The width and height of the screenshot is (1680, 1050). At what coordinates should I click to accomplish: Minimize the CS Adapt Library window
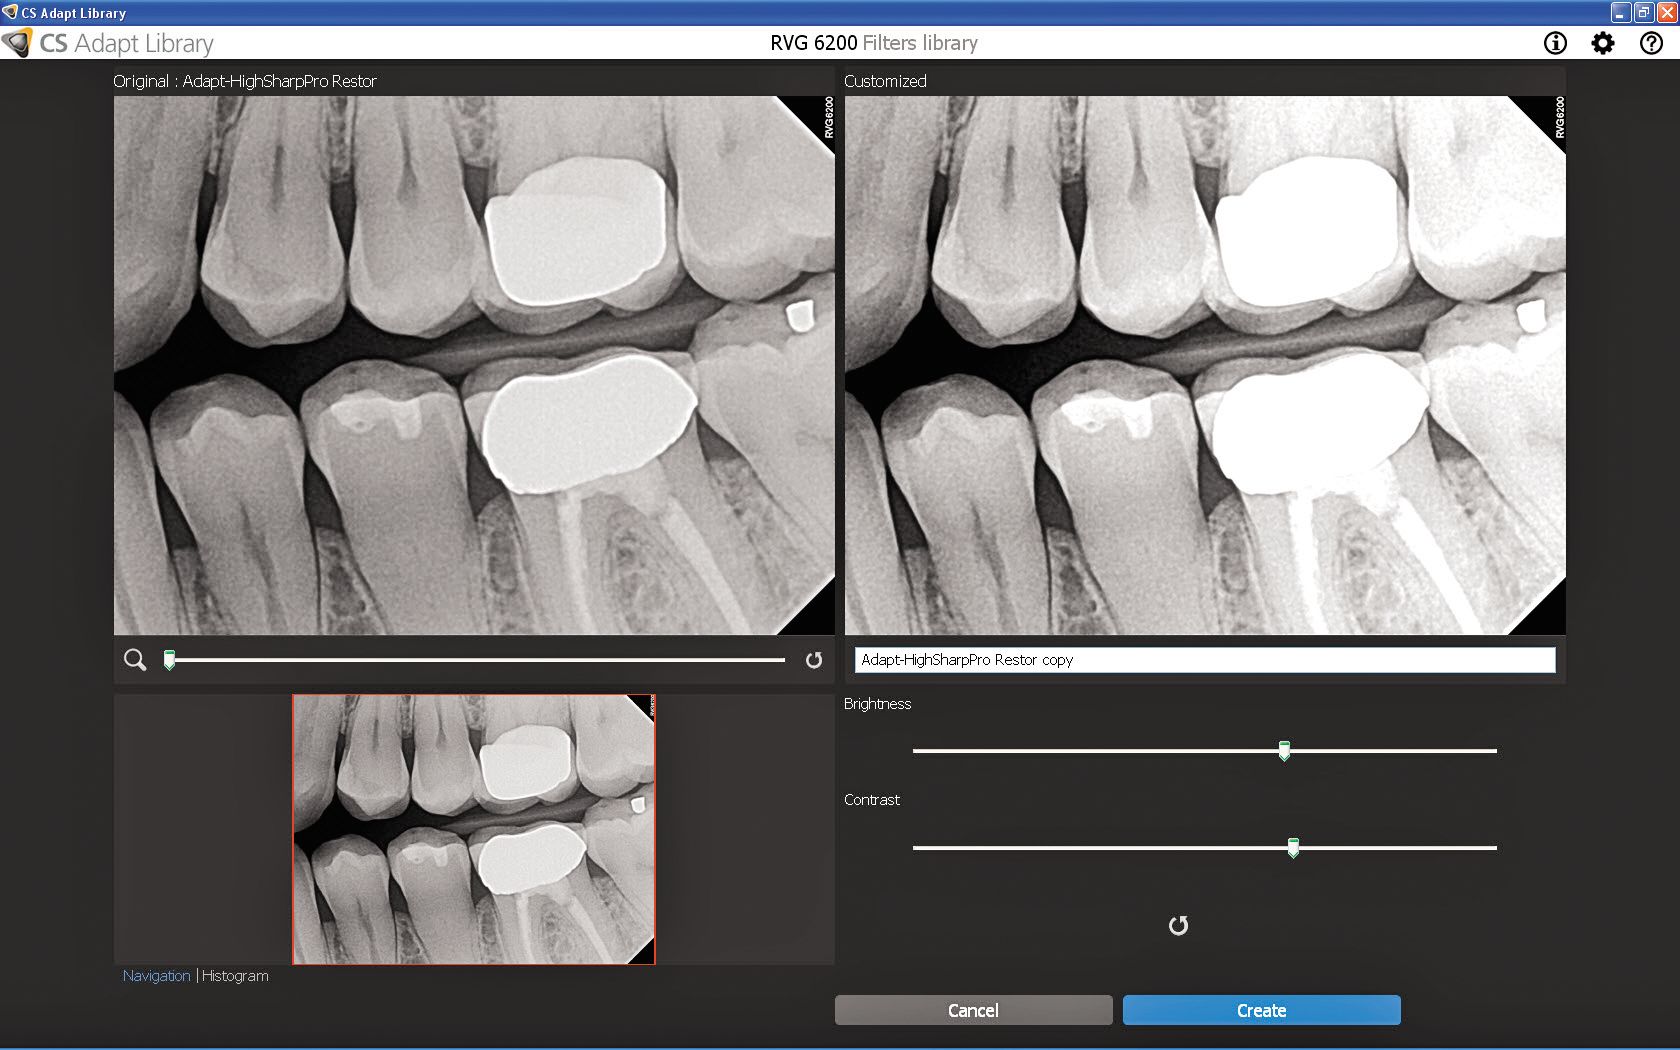[1621, 12]
